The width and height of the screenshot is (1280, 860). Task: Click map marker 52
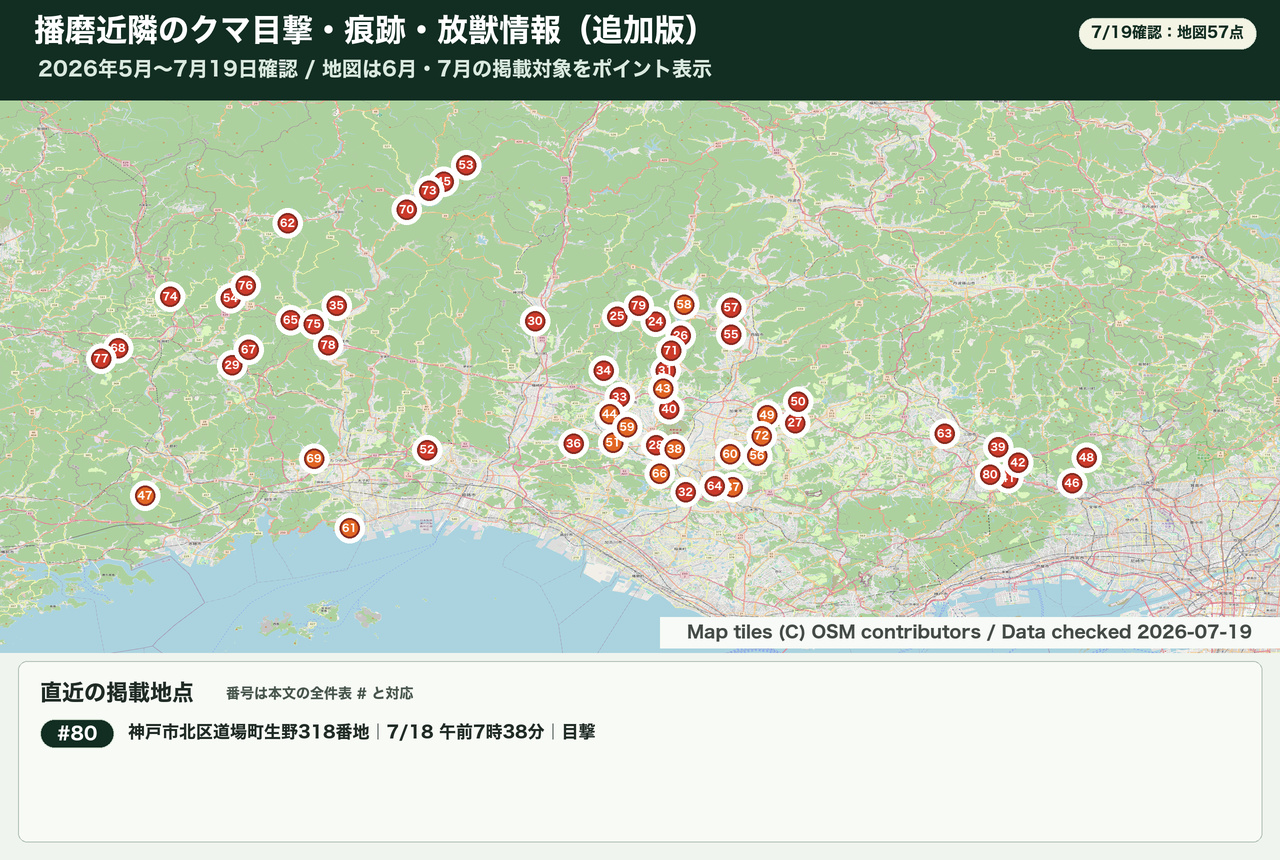[427, 450]
